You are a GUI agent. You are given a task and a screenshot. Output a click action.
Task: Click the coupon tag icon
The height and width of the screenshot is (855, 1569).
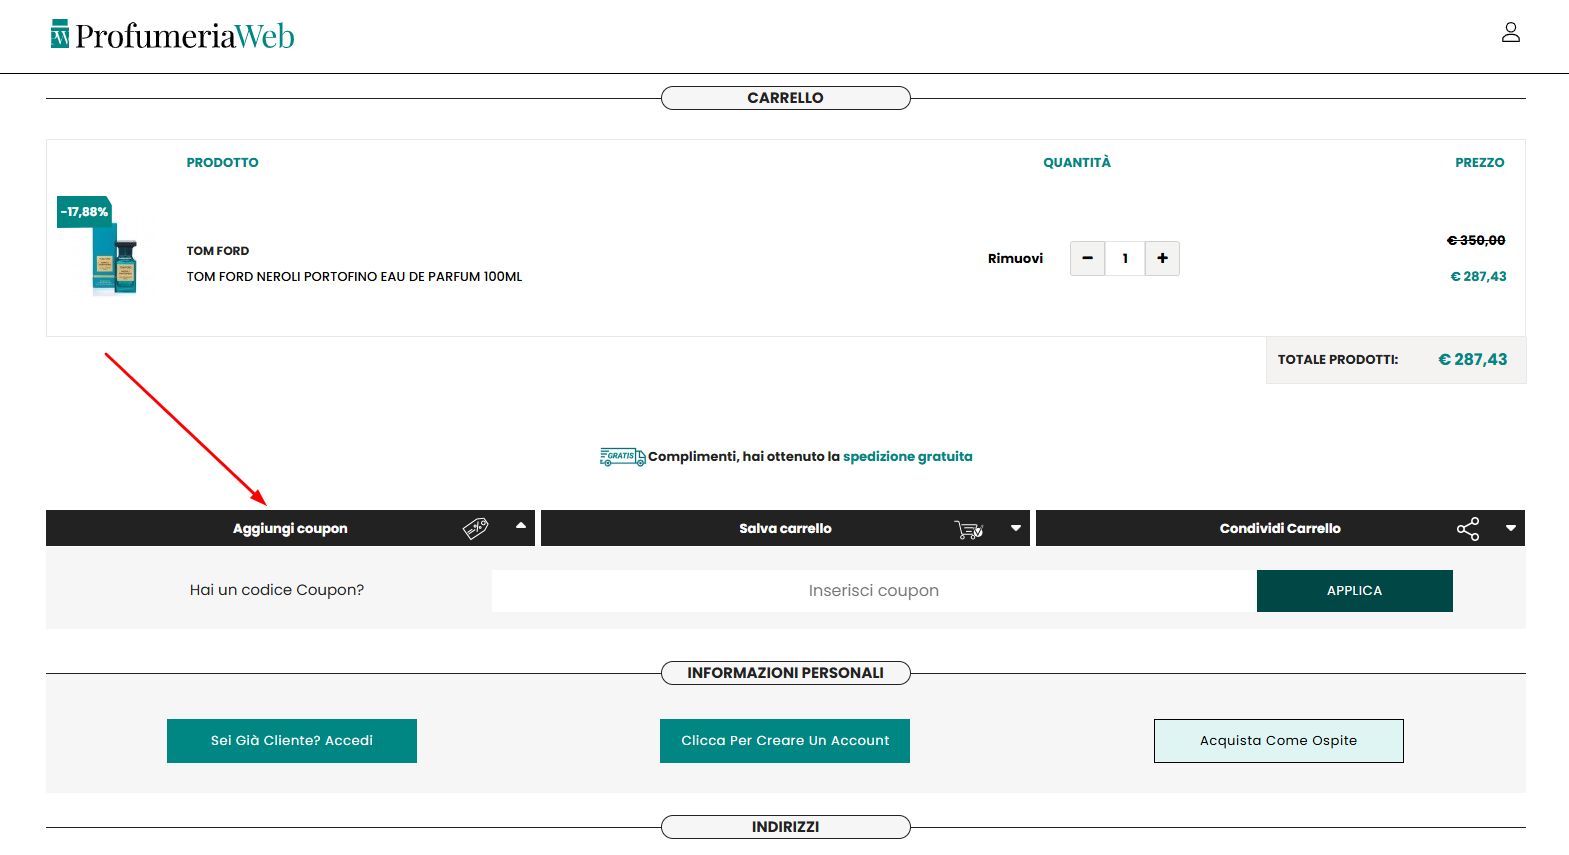(x=476, y=528)
